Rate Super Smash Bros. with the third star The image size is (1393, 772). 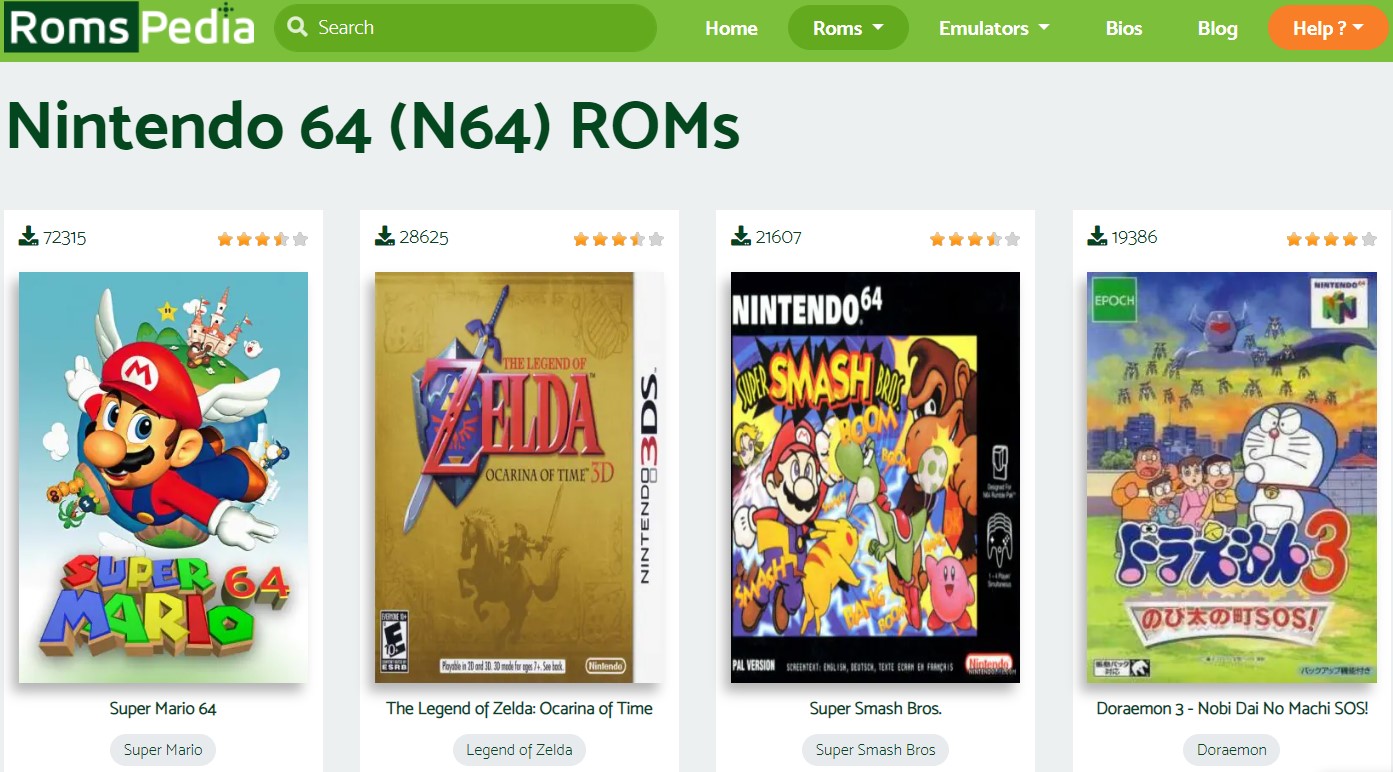click(x=974, y=238)
